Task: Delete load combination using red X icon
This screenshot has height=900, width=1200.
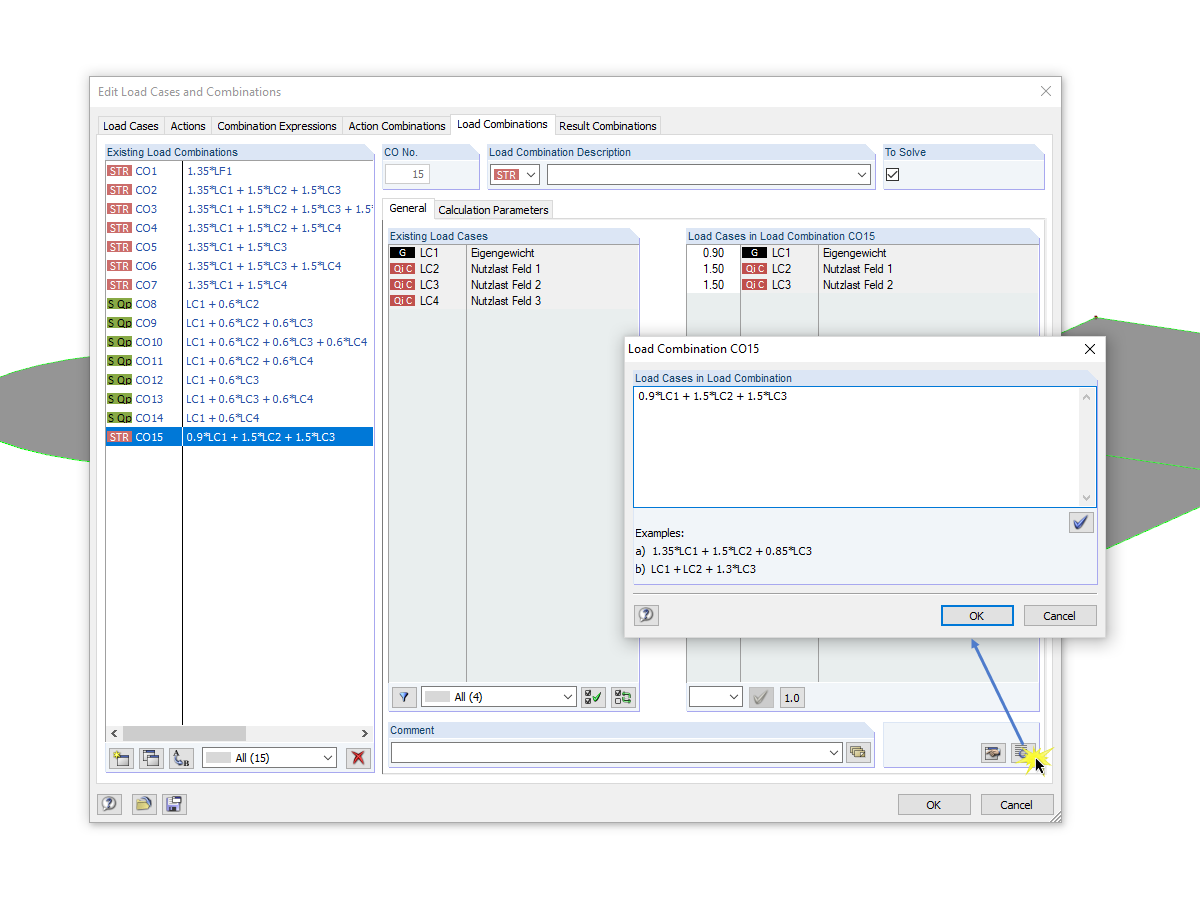Action: click(358, 758)
